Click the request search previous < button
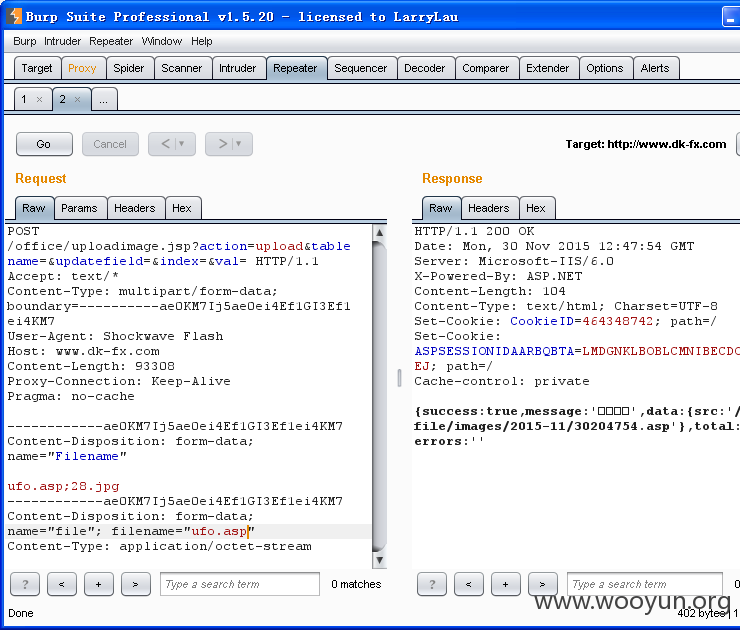The height and width of the screenshot is (630, 740). (x=62, y=584)
